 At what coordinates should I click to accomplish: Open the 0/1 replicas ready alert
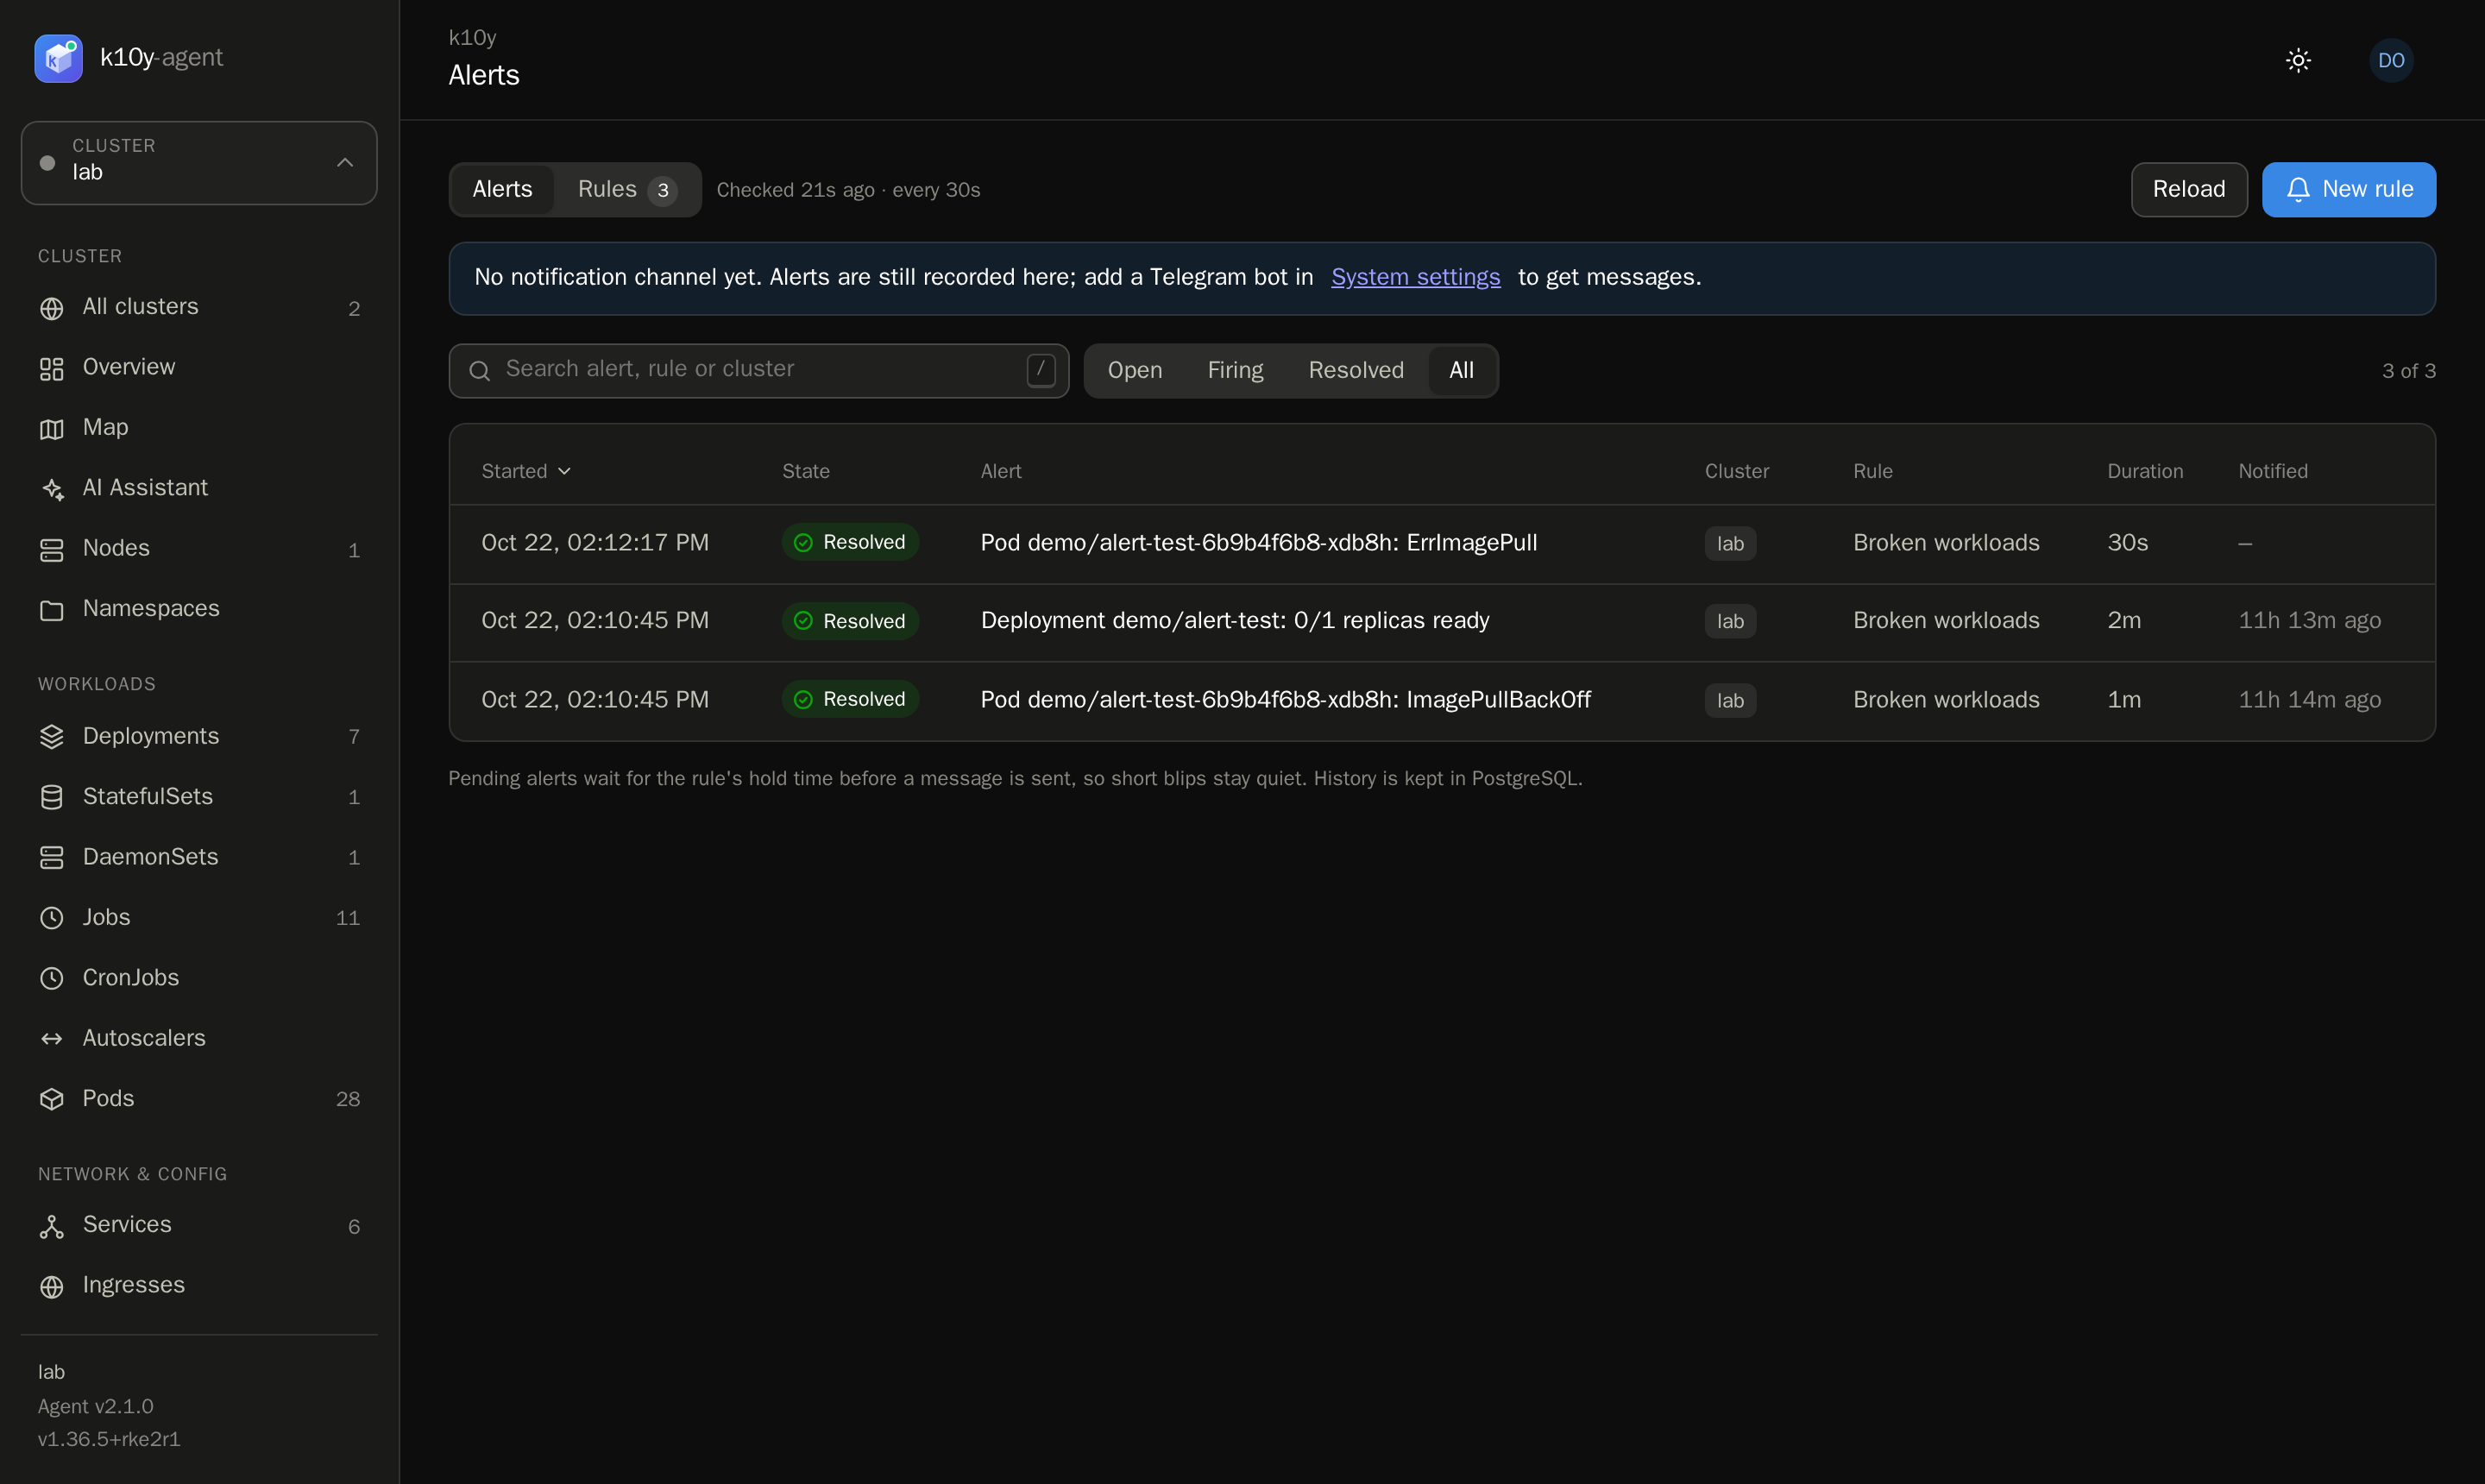click(1442, 621)
